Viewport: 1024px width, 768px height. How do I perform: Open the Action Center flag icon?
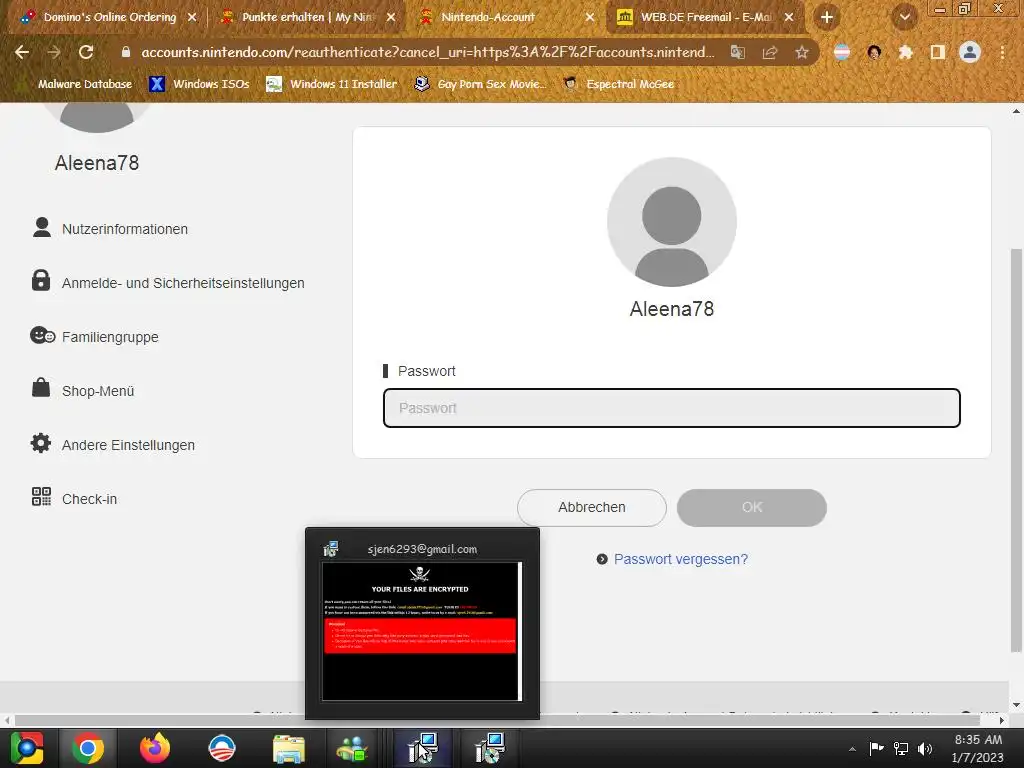[x=876, y=748]
